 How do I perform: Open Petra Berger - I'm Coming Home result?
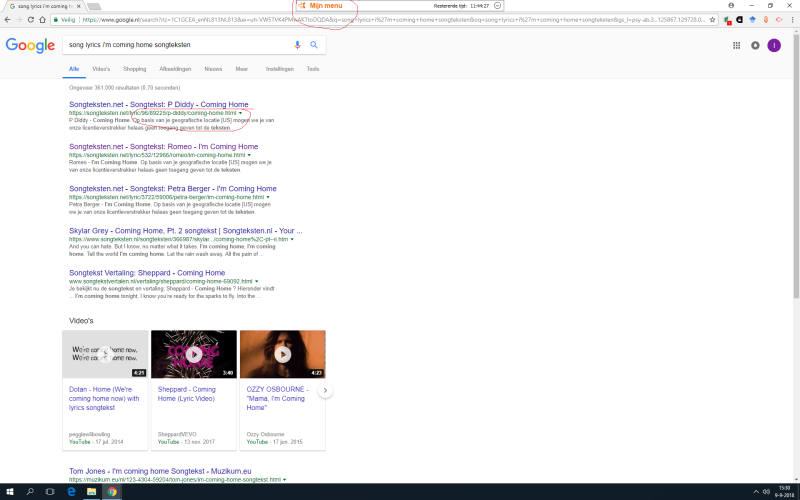tap(172, 189)
